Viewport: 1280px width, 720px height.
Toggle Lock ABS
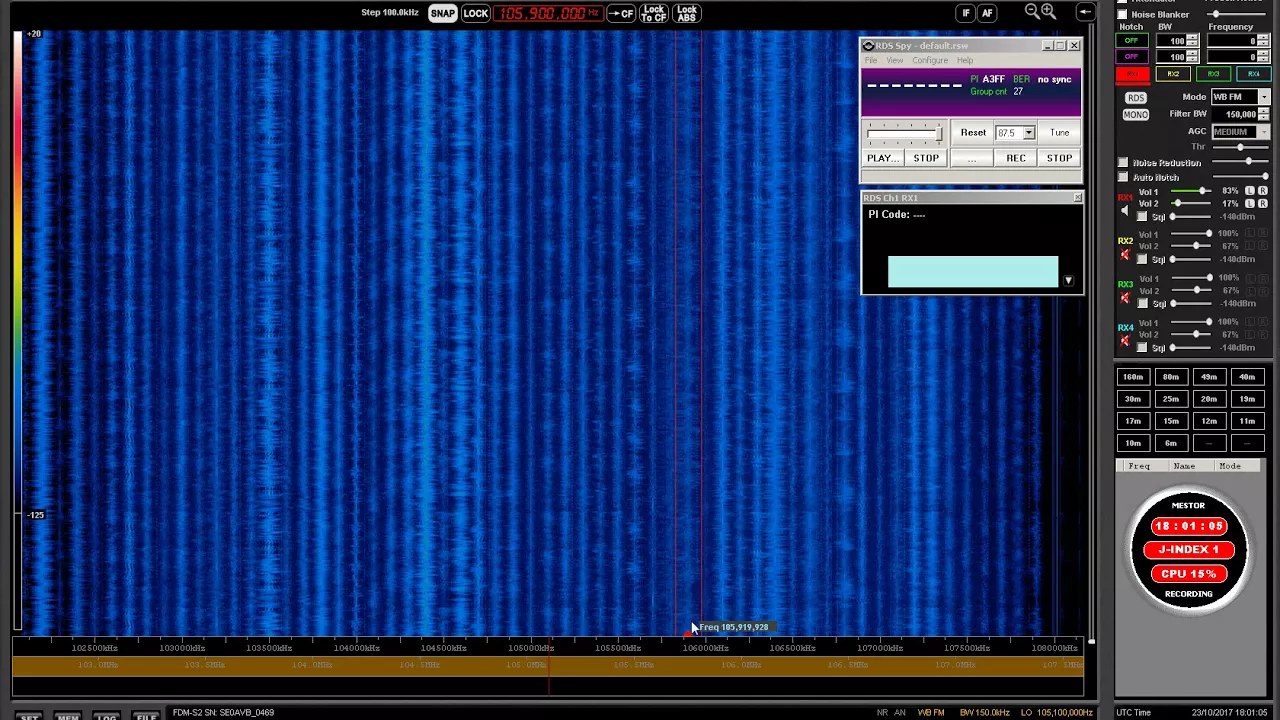point(687,13)
